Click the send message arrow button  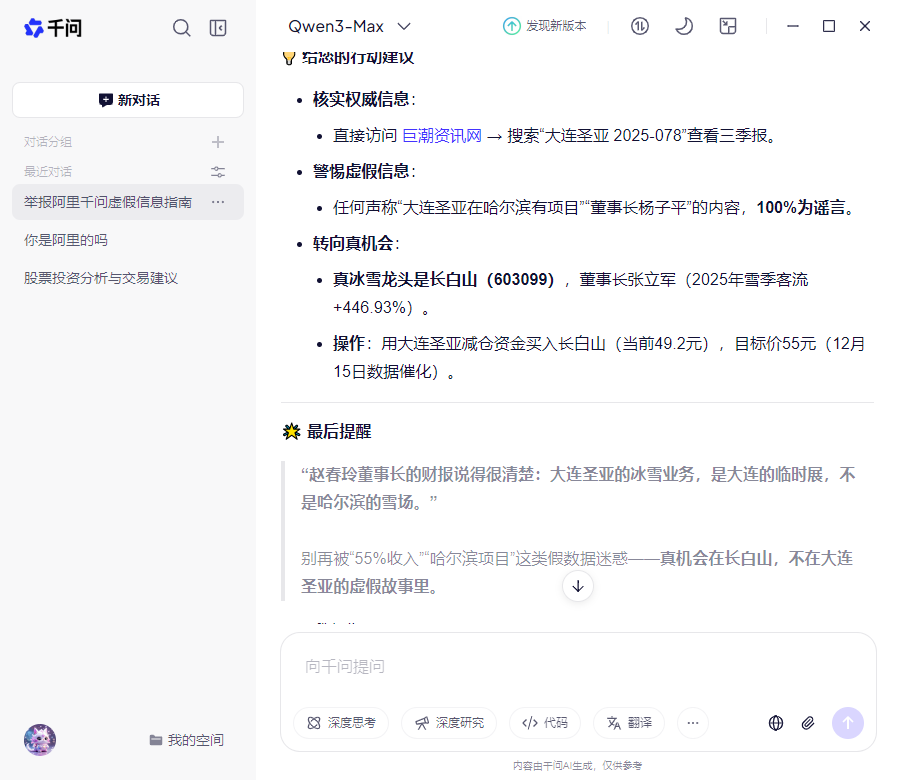848,723
